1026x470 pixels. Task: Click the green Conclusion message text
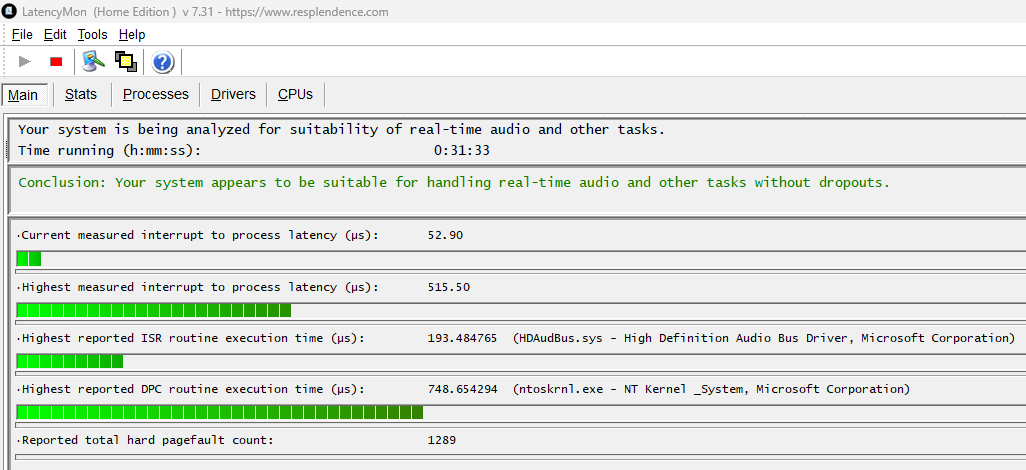454,183
